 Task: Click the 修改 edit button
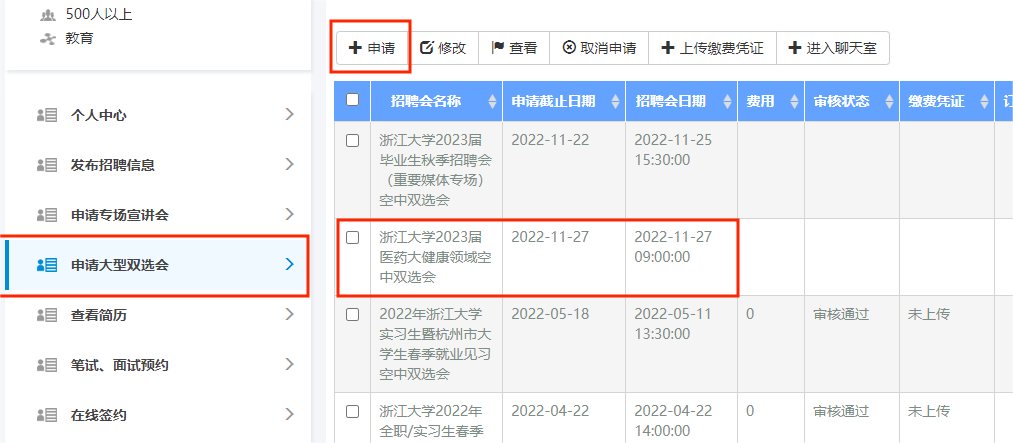click(442, 48)
